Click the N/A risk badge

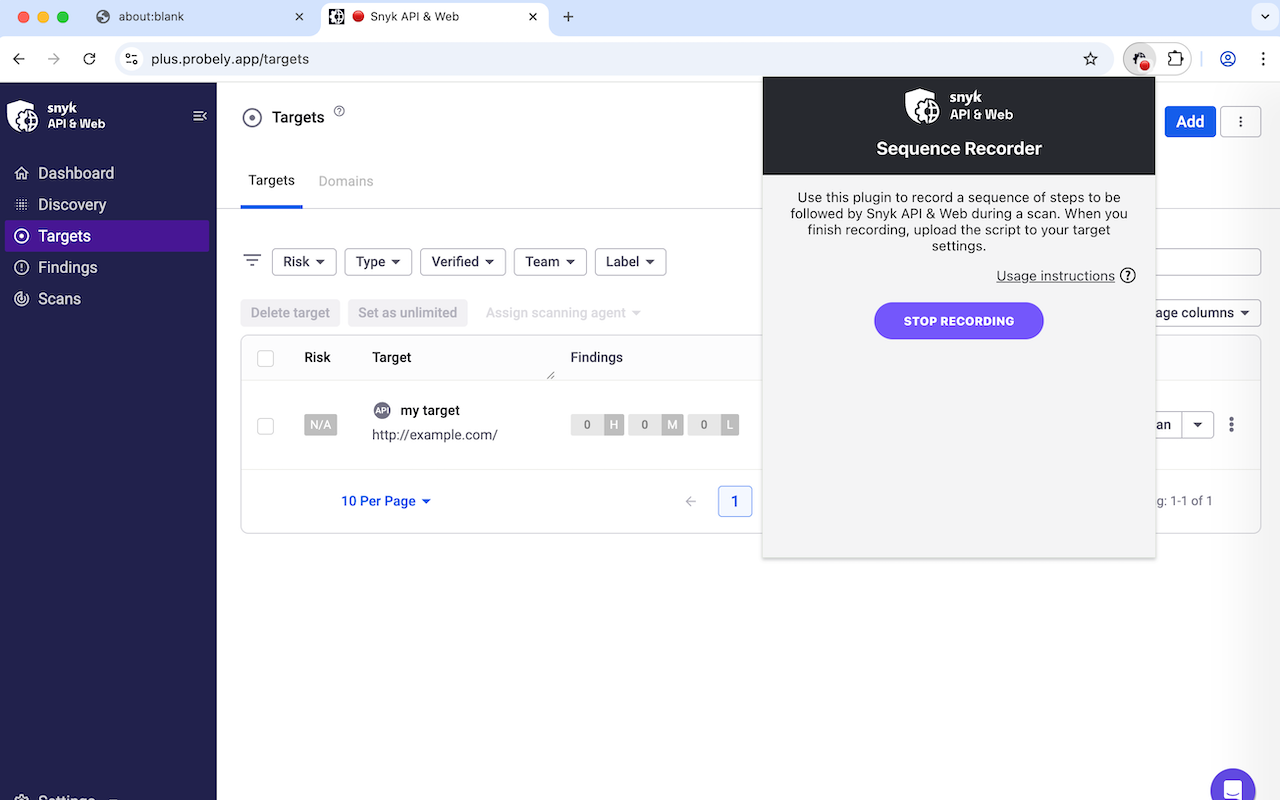click(320, 425)
